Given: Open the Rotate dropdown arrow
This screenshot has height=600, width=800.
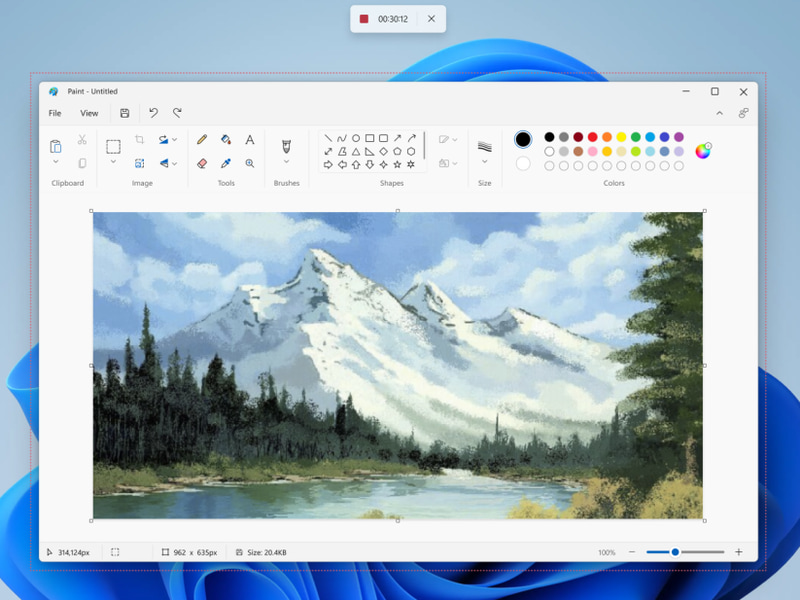Looking at the screenshot, I should tap(174, 139).
